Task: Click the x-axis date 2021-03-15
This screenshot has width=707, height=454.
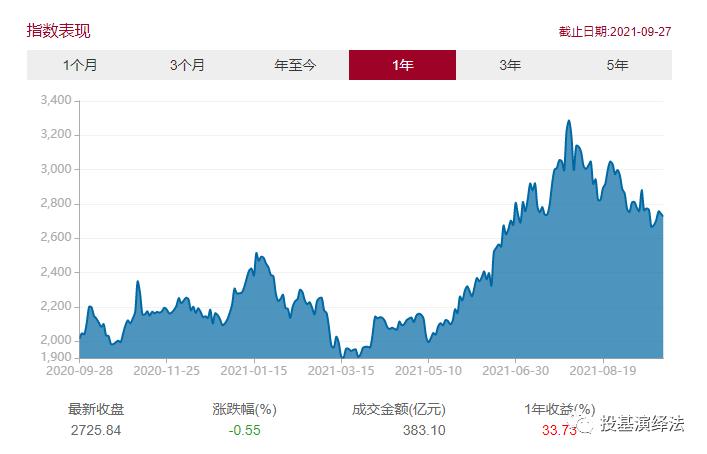Action: (x=341, y=371)
